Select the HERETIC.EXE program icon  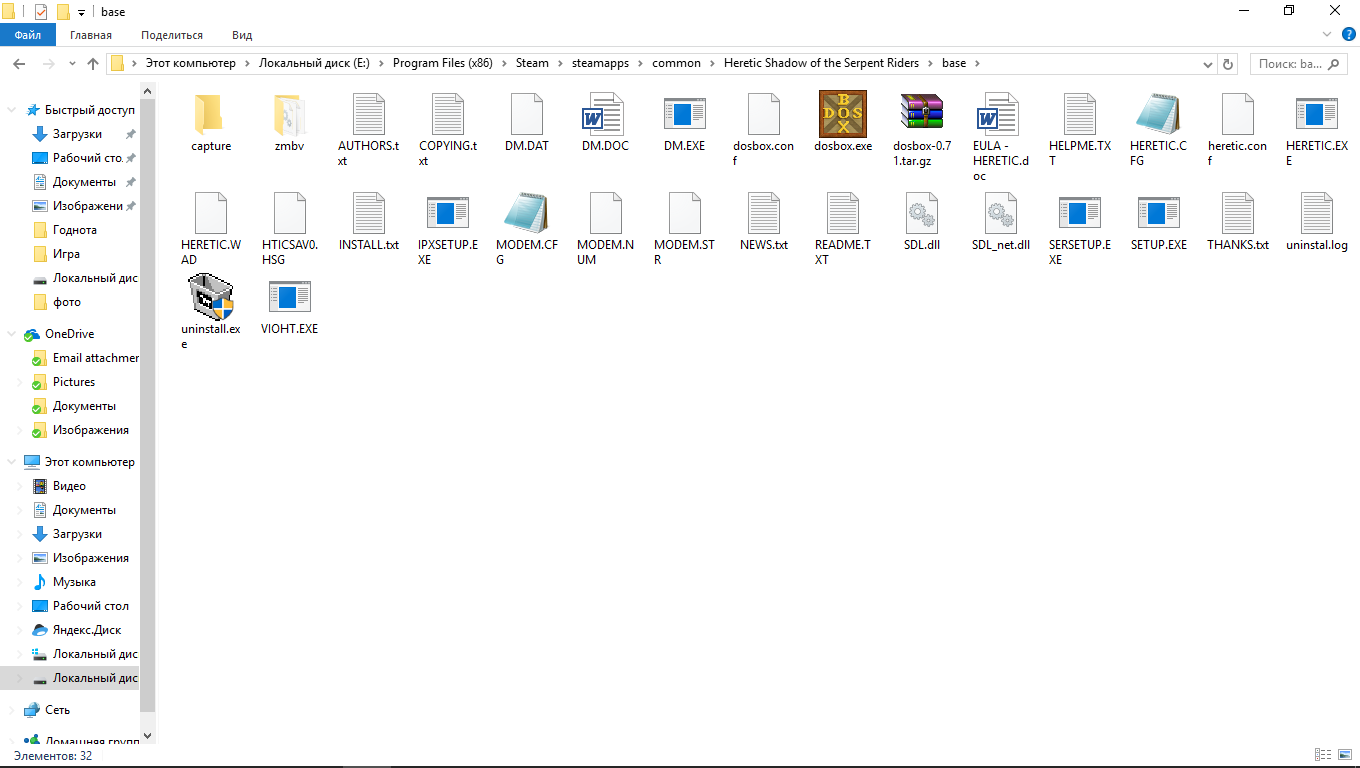point(1316,114)
